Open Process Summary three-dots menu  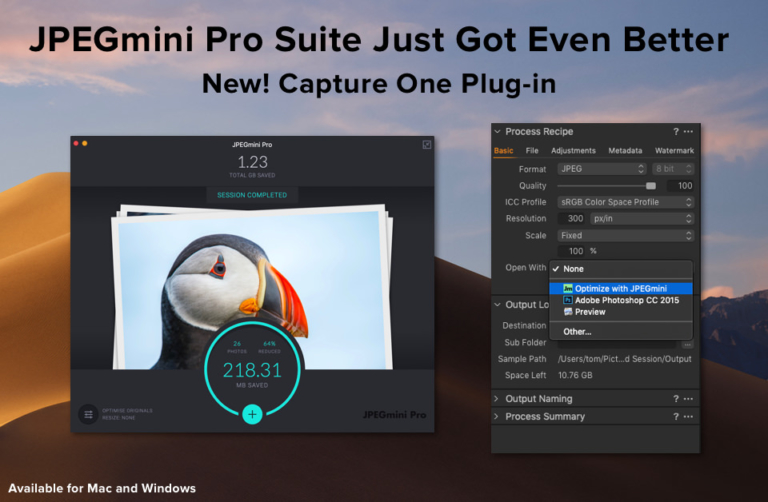tap(688, 416)
